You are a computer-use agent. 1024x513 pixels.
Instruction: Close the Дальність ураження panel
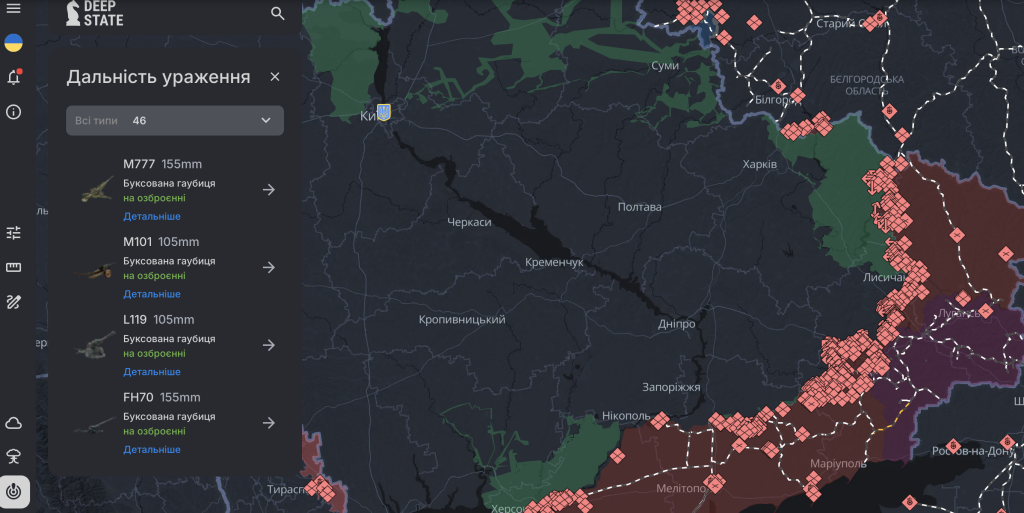[x=275, y=77]
